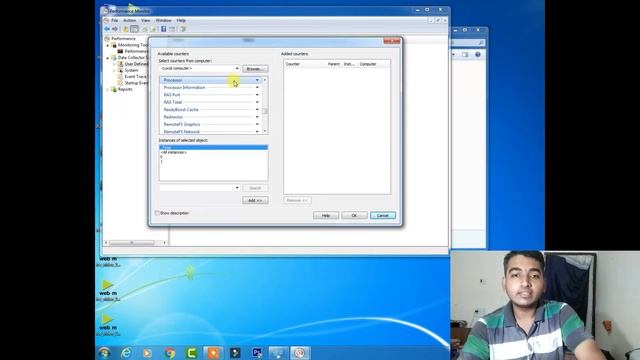
Task: Open the File menu
Action: pyautogui.click(x=115, y=20)
